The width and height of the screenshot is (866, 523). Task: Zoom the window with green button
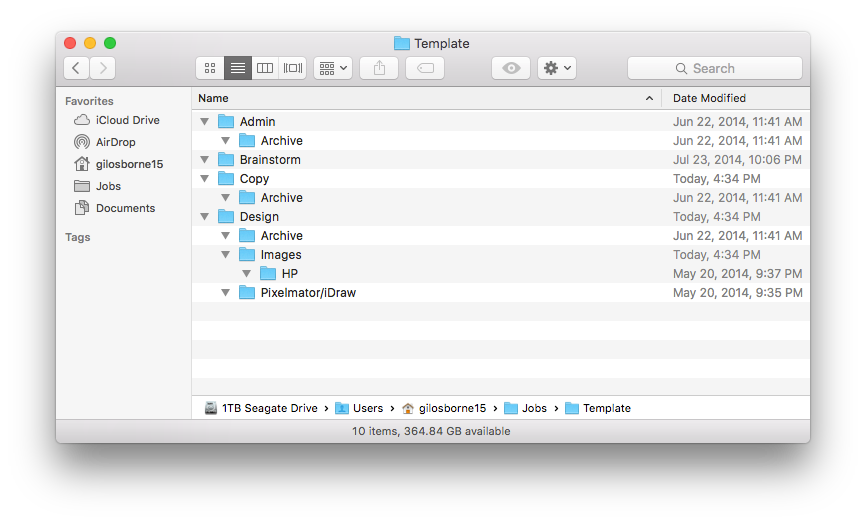[110, 43]
